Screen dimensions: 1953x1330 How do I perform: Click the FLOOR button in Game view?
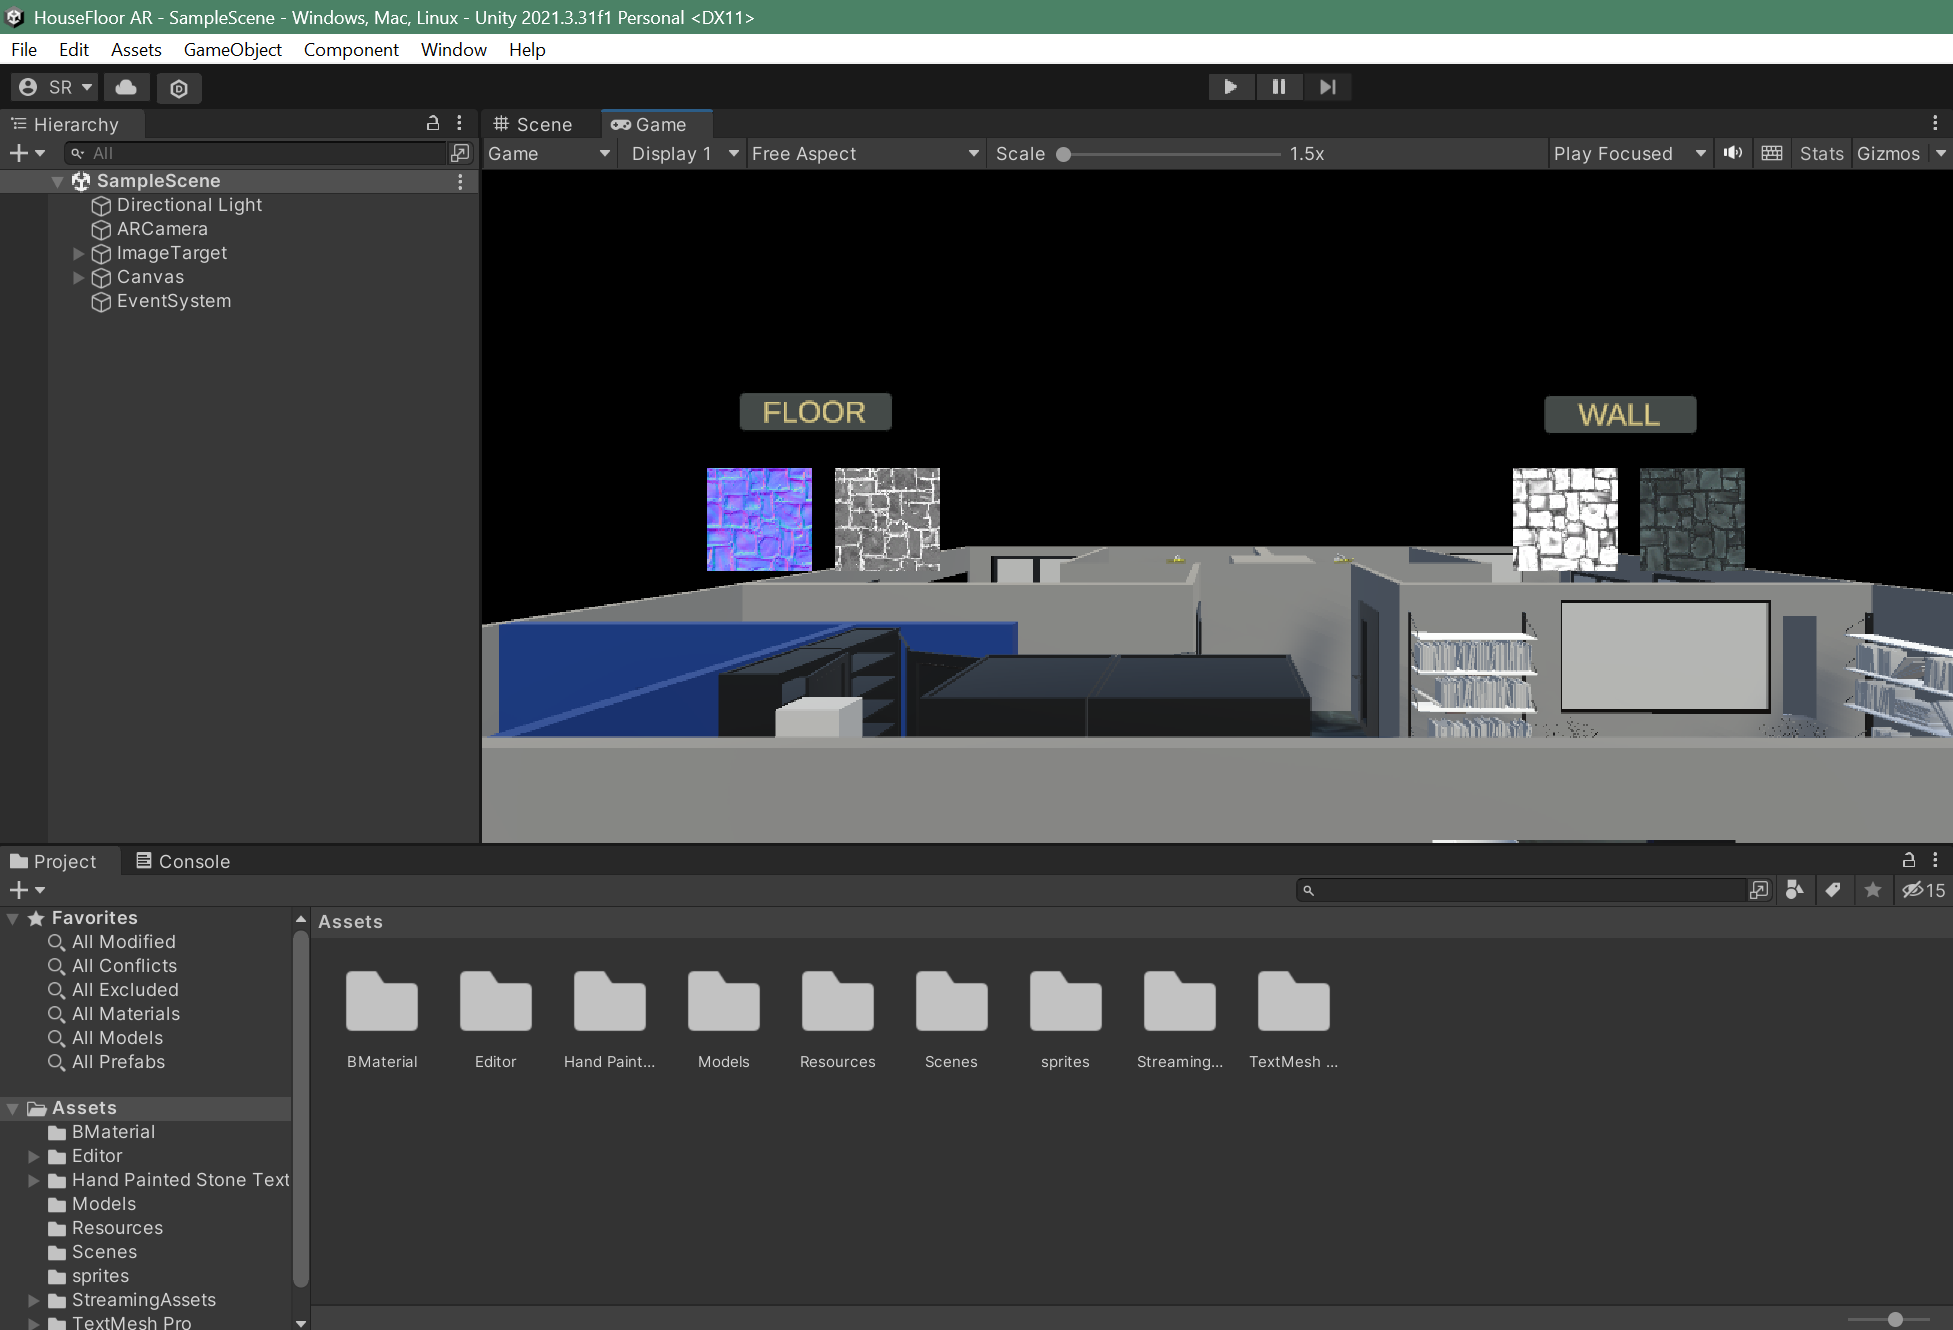tap(814, 412)
